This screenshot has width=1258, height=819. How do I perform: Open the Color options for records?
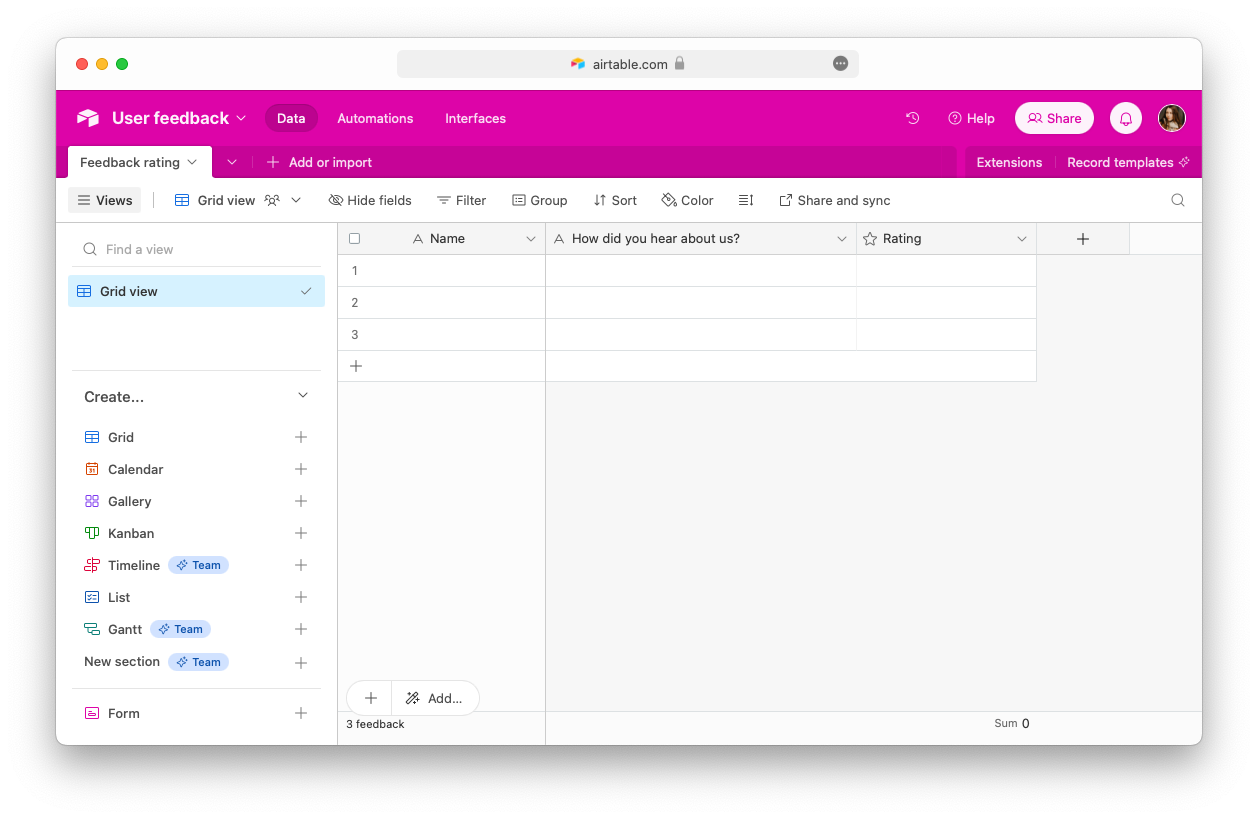pyautogui.click(x=688, y=200)
